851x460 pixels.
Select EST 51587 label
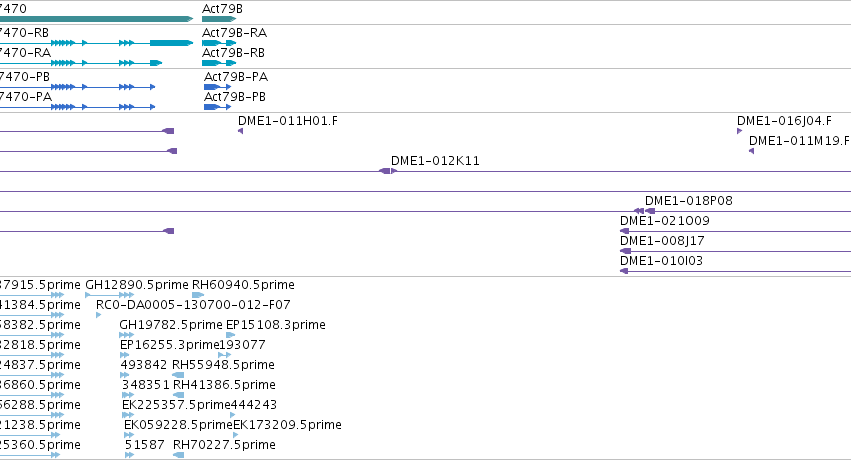(144, 445)
